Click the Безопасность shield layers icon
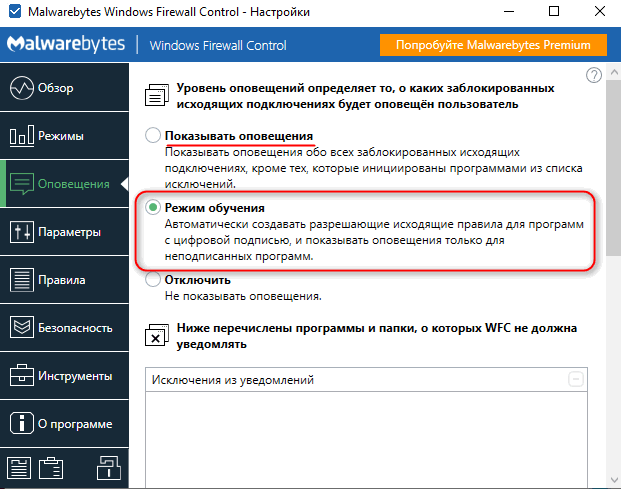The width and height of the screenshot is (621, 489). 22,327
